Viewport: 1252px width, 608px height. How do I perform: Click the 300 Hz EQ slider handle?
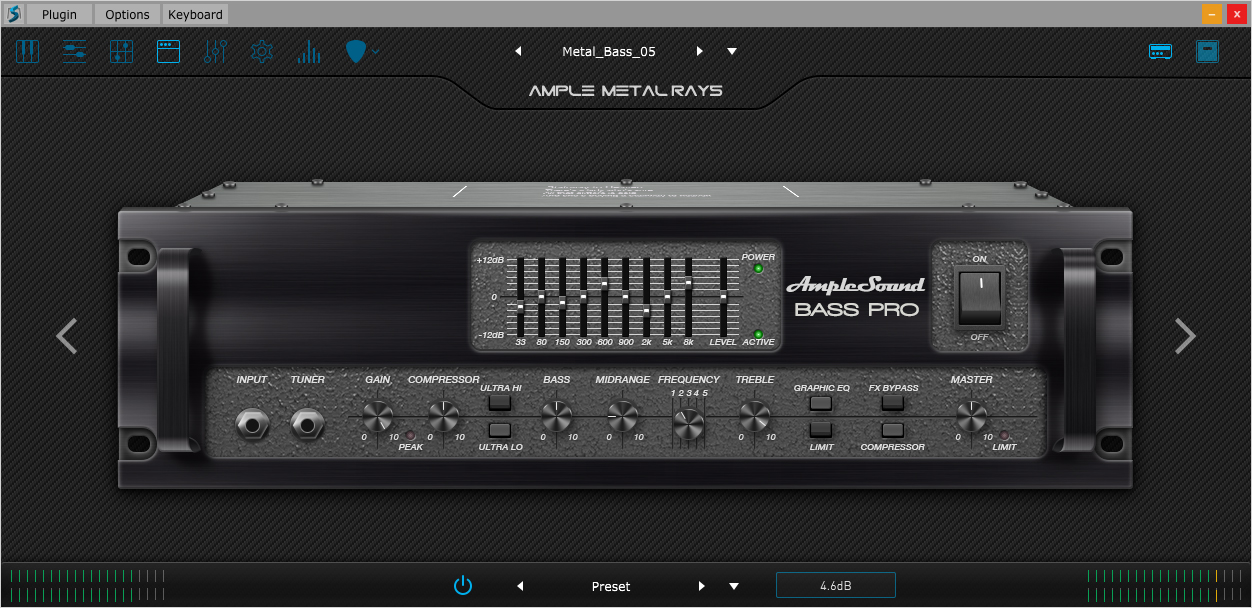(583, 296)
